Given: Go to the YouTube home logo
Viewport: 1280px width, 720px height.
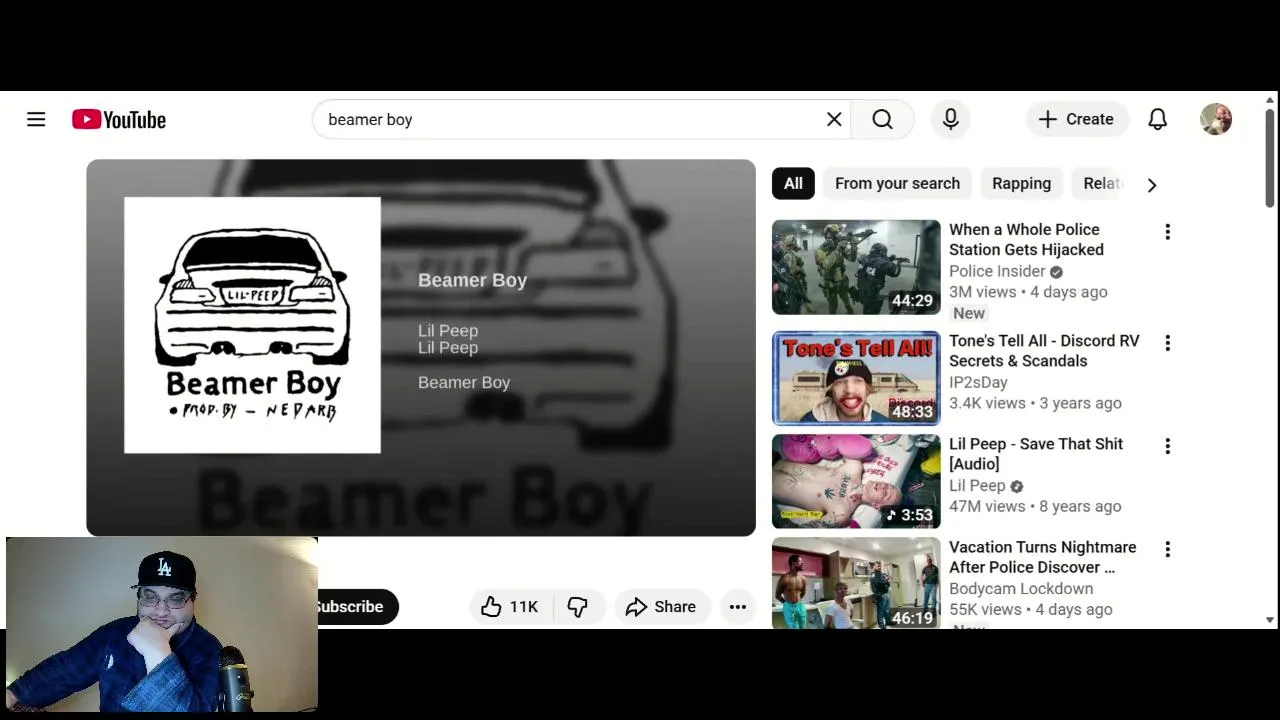Looking at the screenshot, I should pyautogui.click(x=119, y=120).
